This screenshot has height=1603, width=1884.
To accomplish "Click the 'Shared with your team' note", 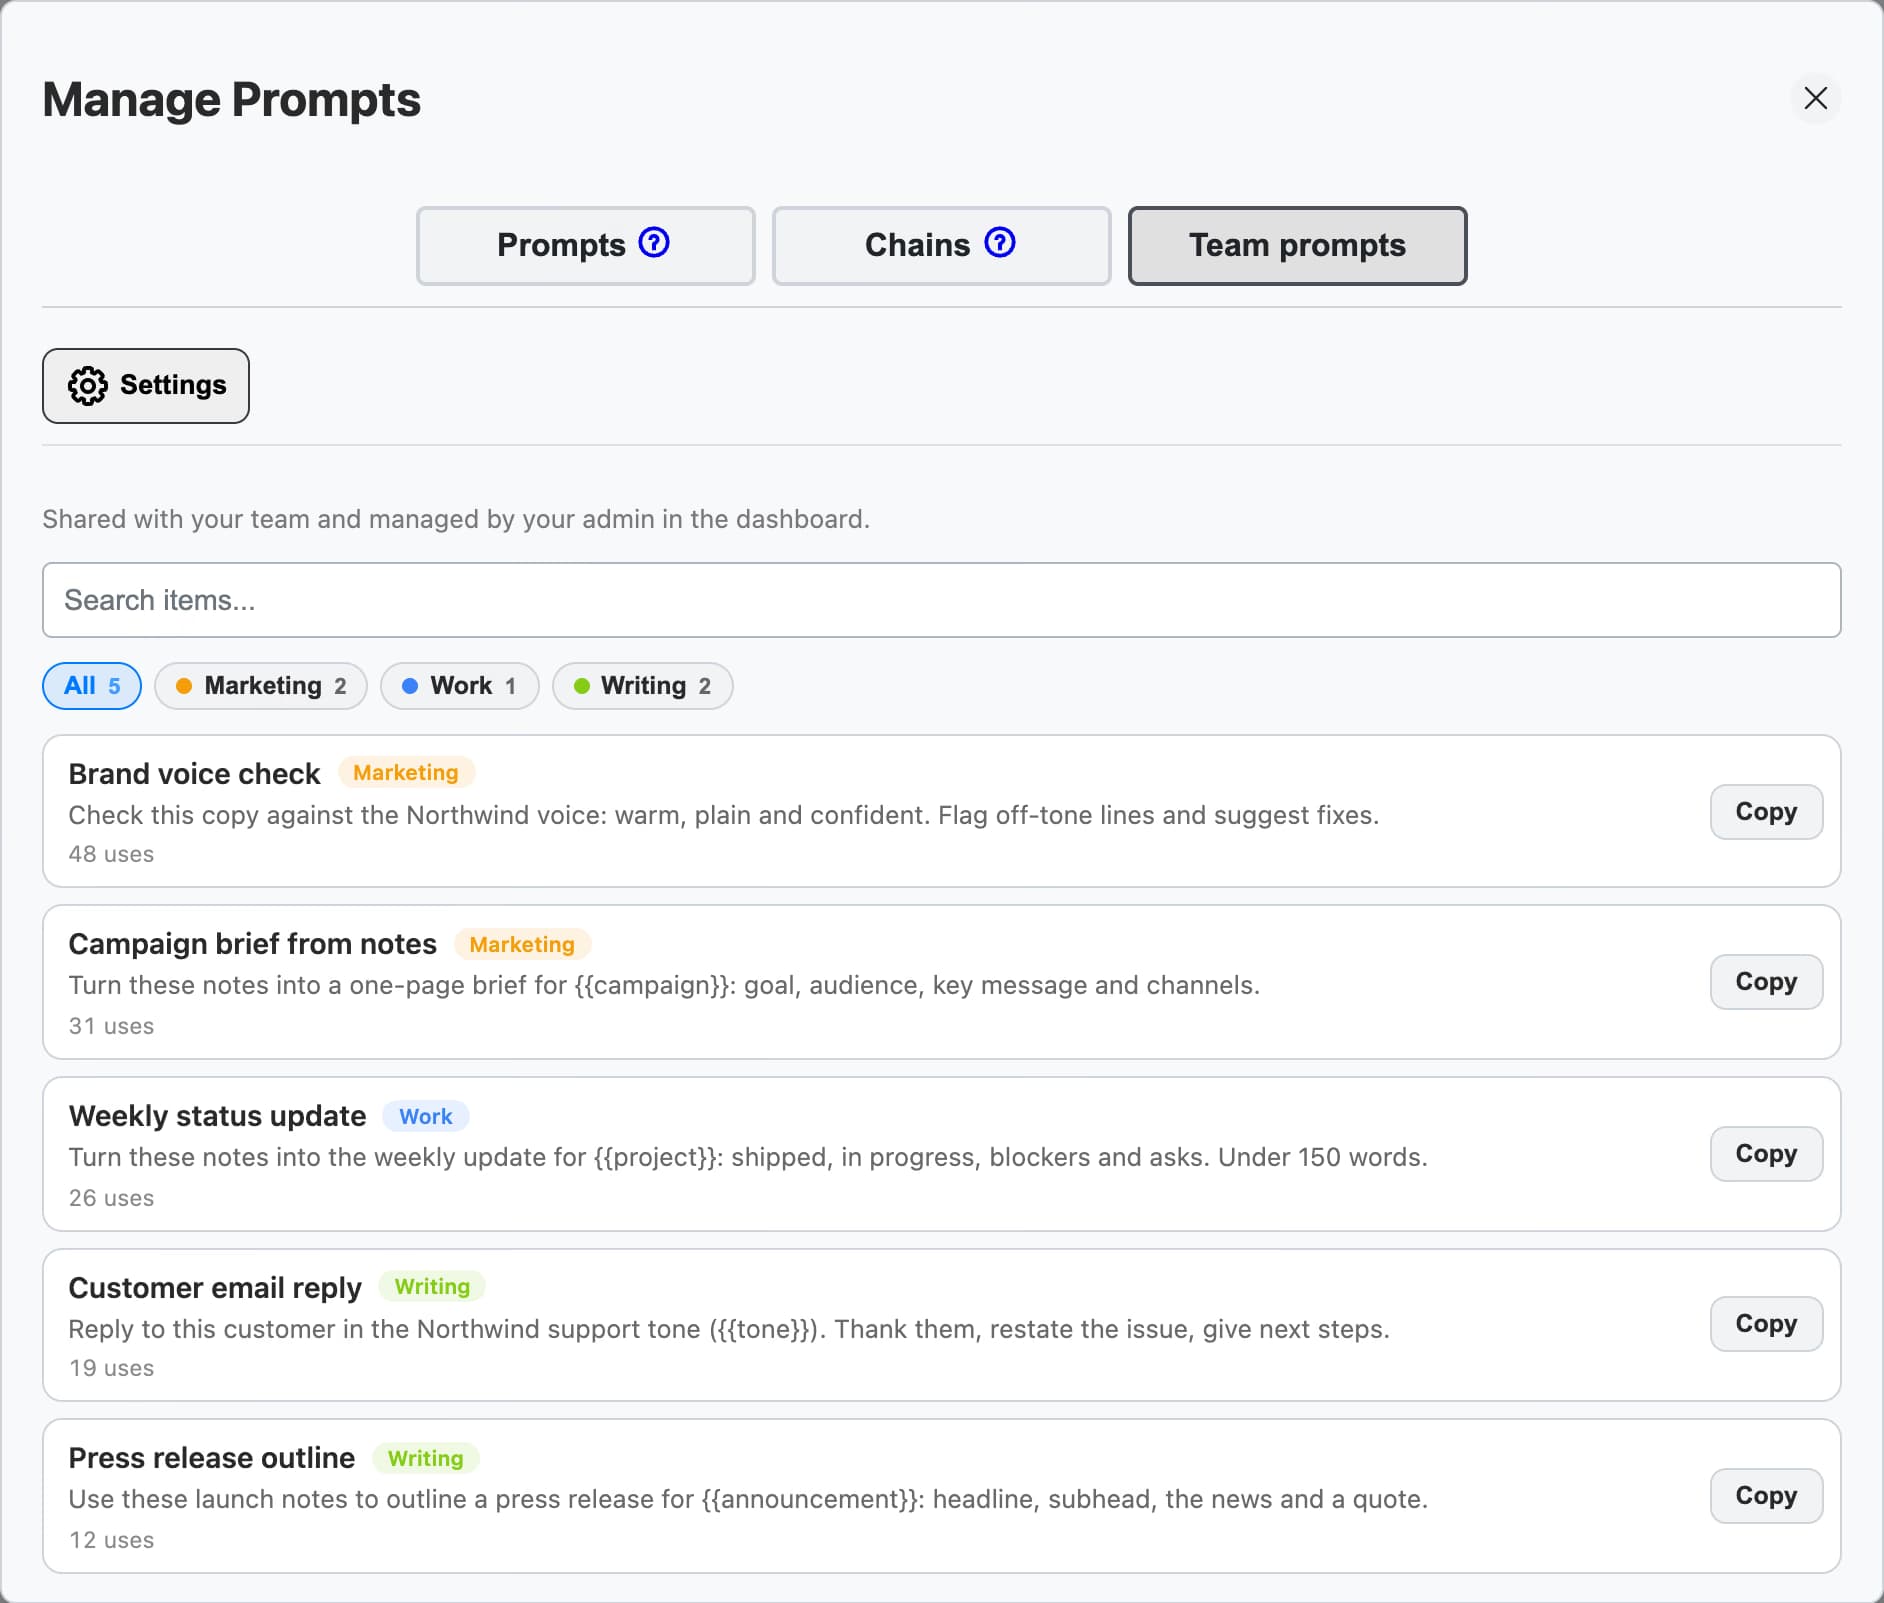I will click(456, 519).
